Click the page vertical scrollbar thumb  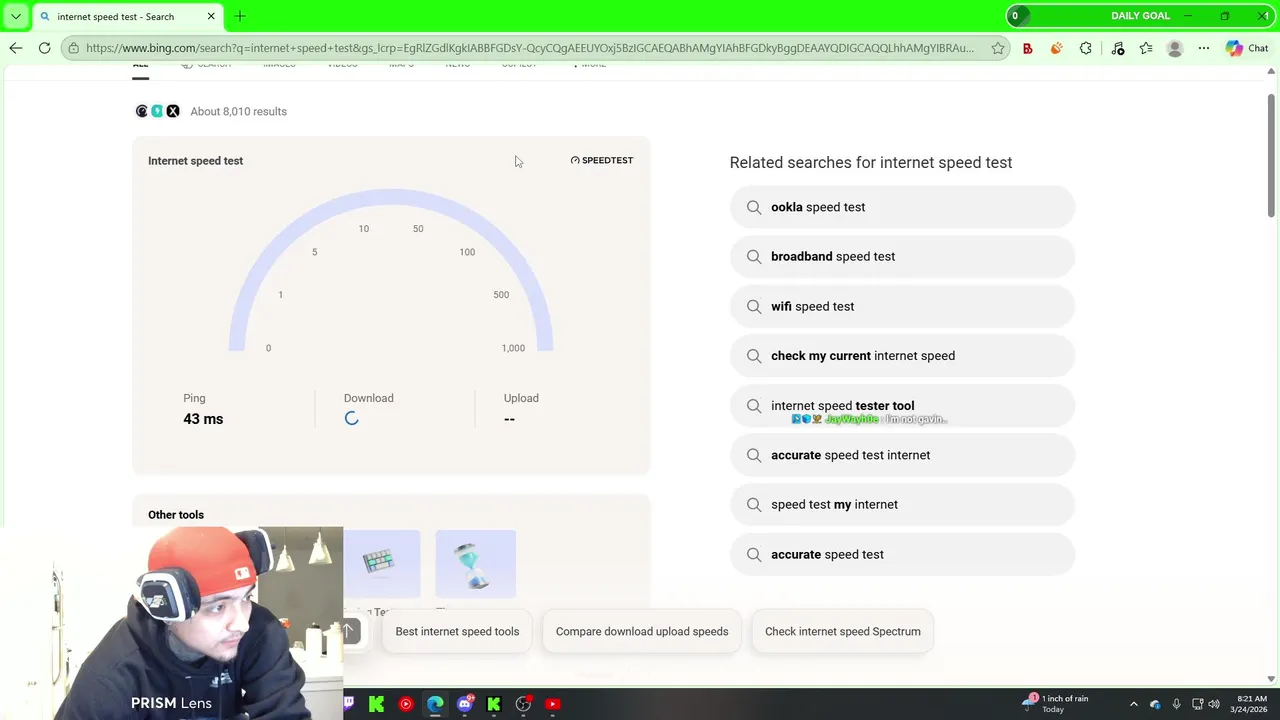1272,153
